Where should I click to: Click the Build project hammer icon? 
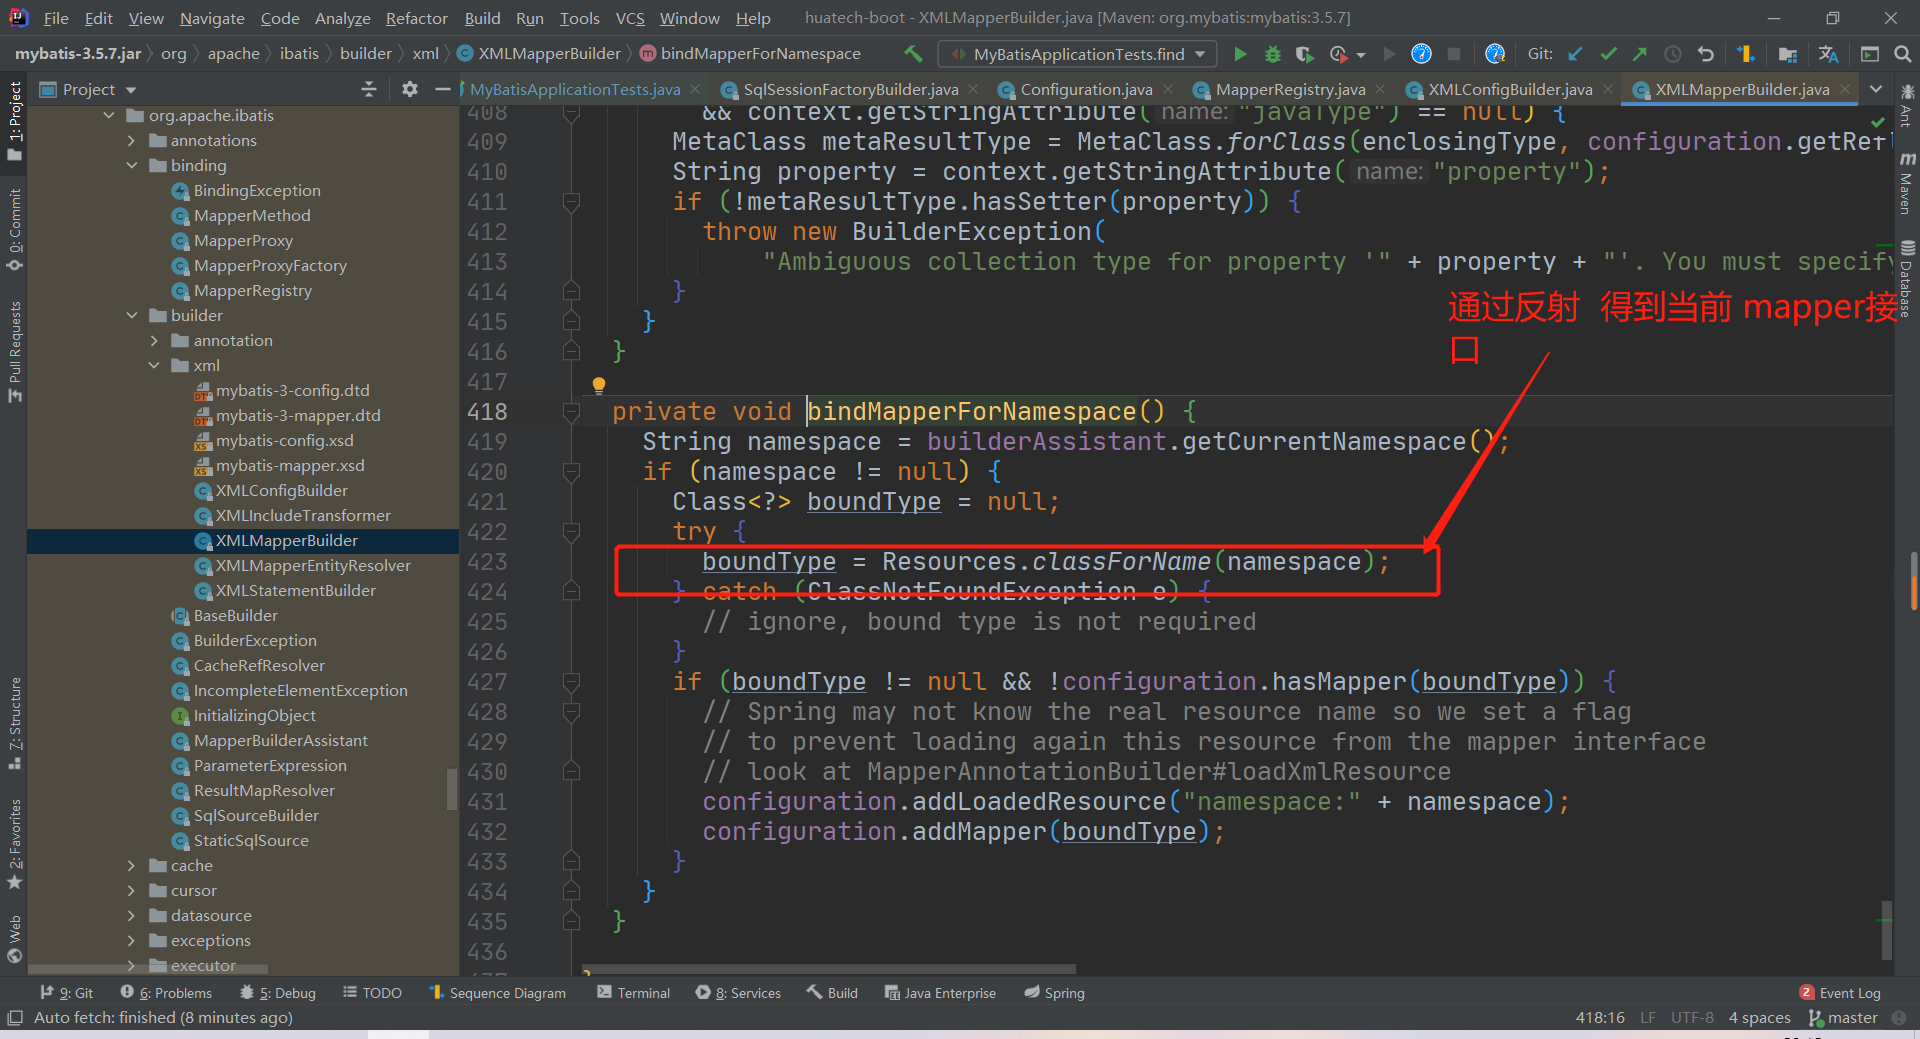click(913, 54)
